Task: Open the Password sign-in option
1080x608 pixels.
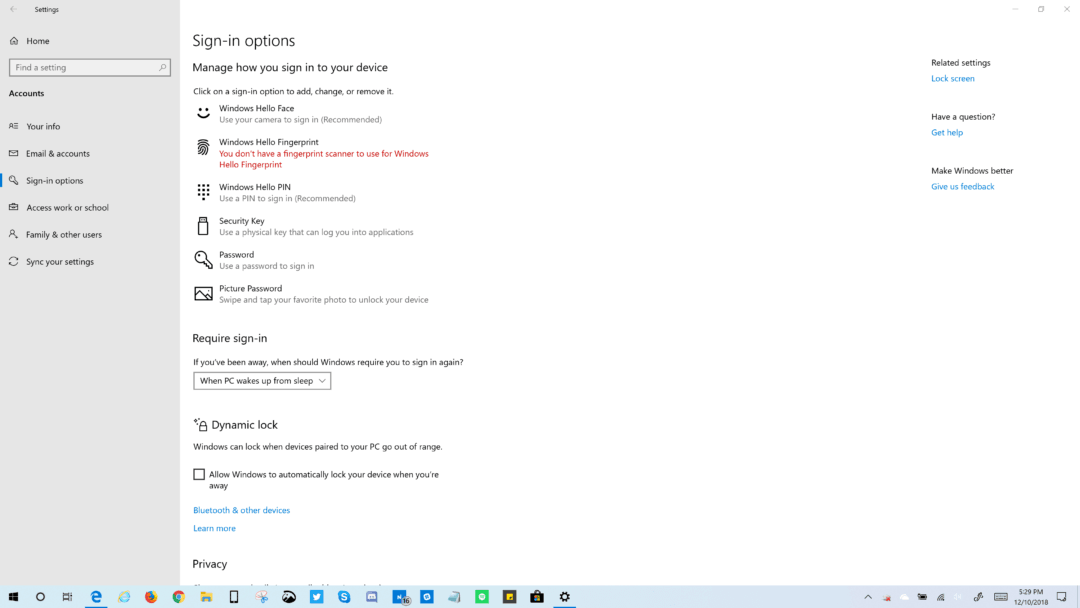Action: click(237, 259)
